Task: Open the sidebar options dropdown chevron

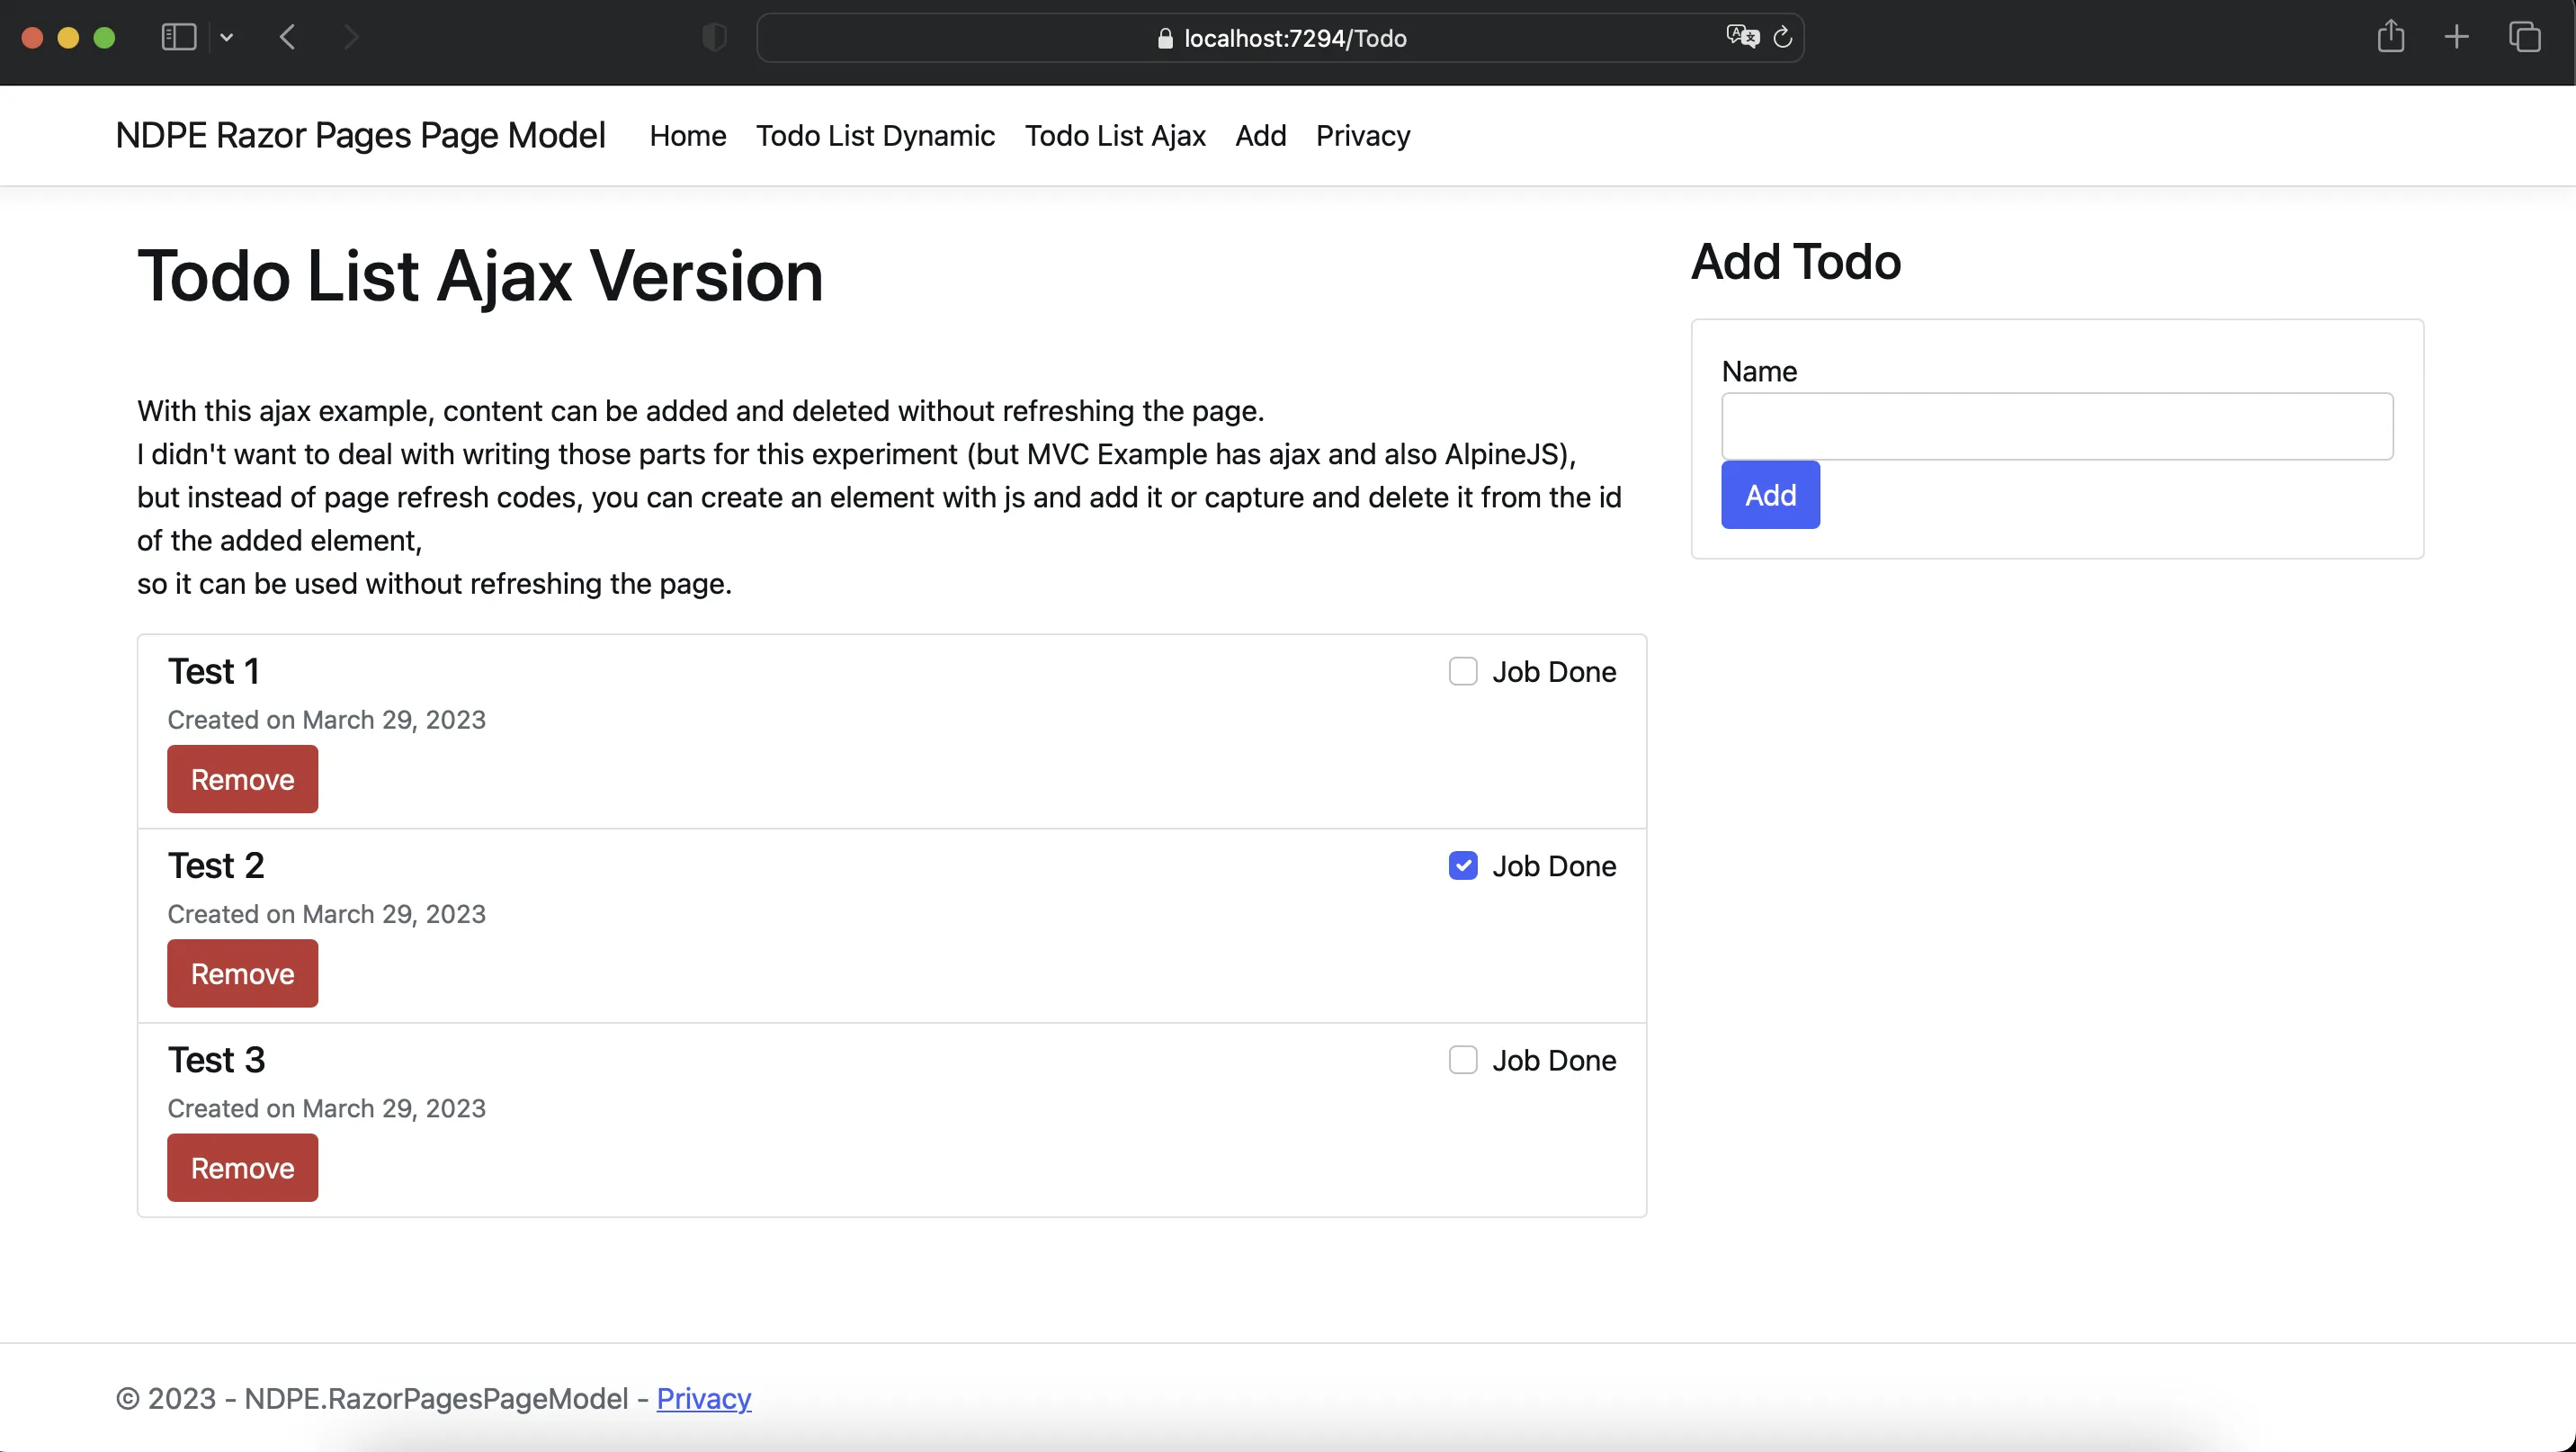Action: [227, 38]
